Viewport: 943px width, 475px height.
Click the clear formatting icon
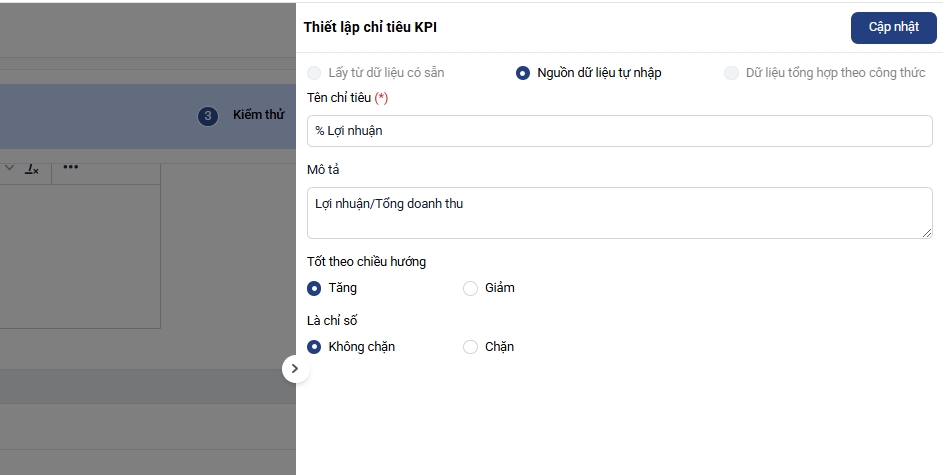click(32, 168)
